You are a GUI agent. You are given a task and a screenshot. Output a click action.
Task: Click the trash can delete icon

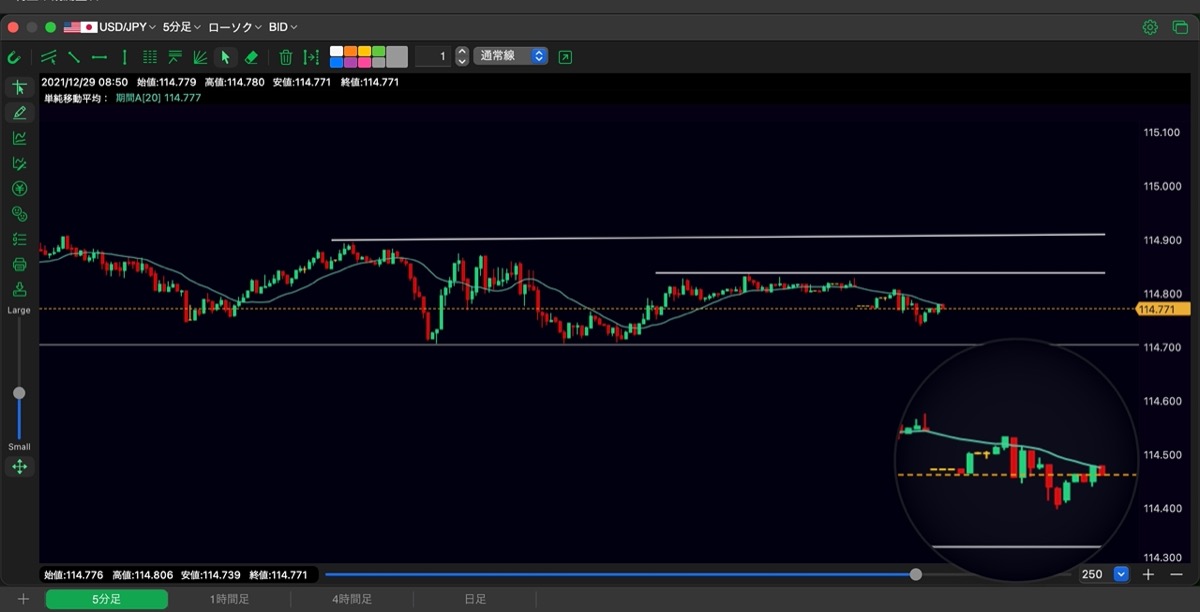pos(286,57)
